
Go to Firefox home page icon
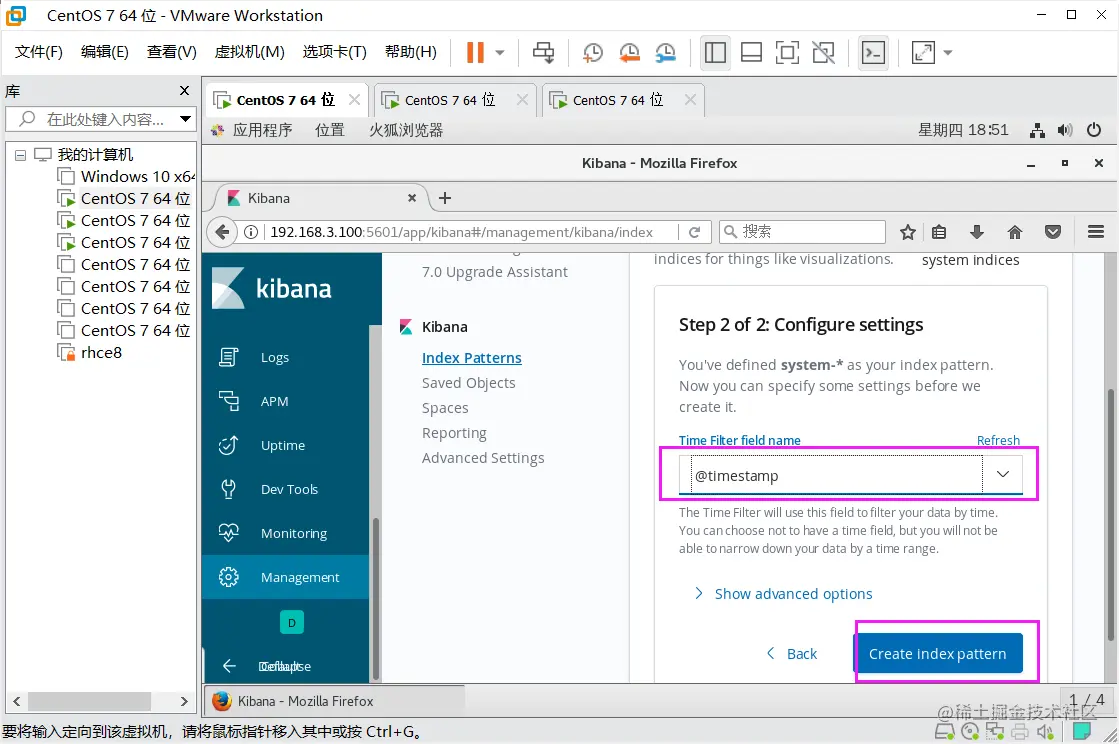(x=1014, y=232)
